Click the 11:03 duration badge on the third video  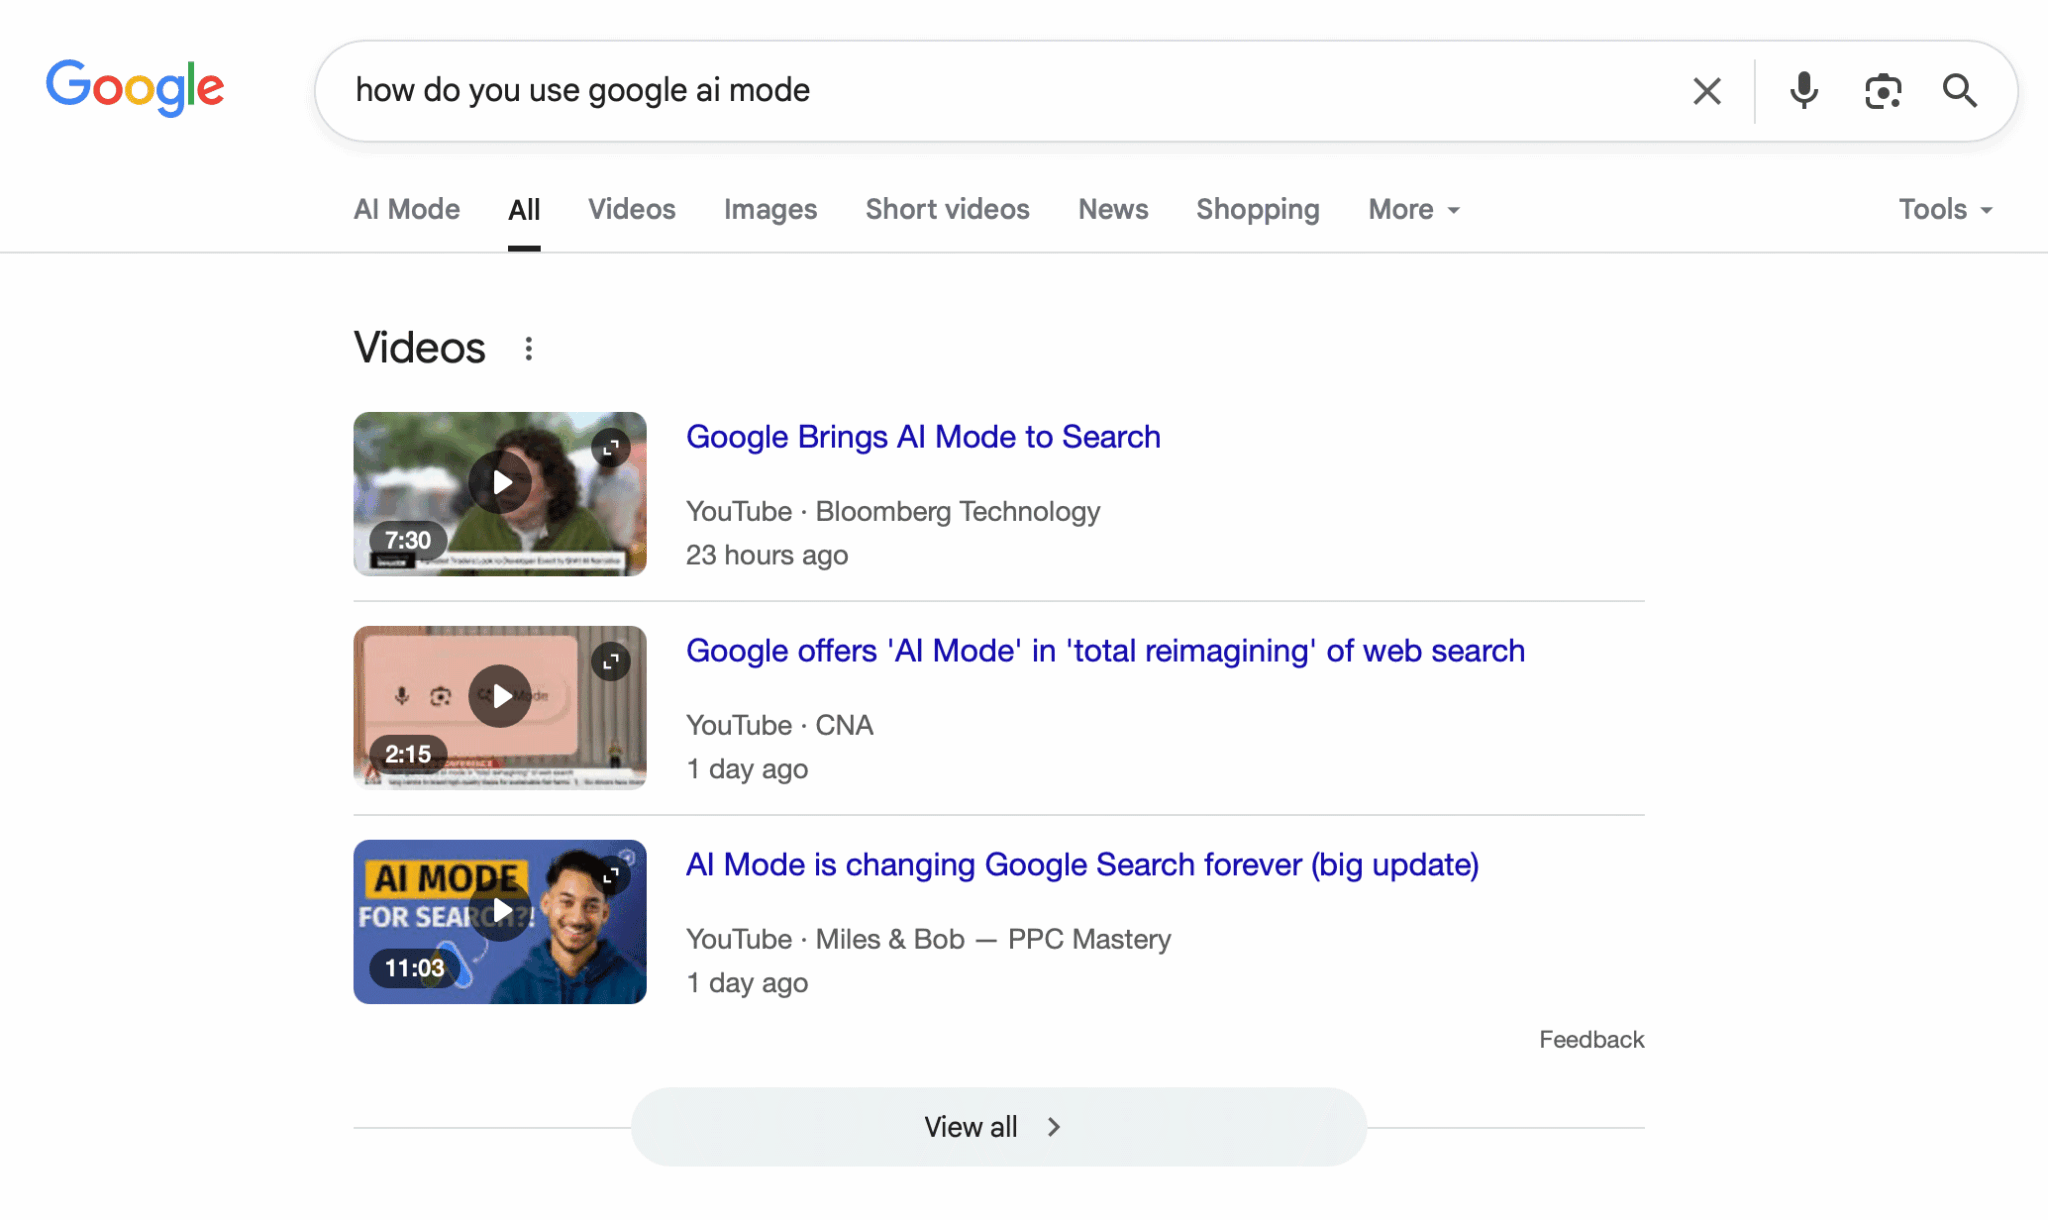[414, 968]
